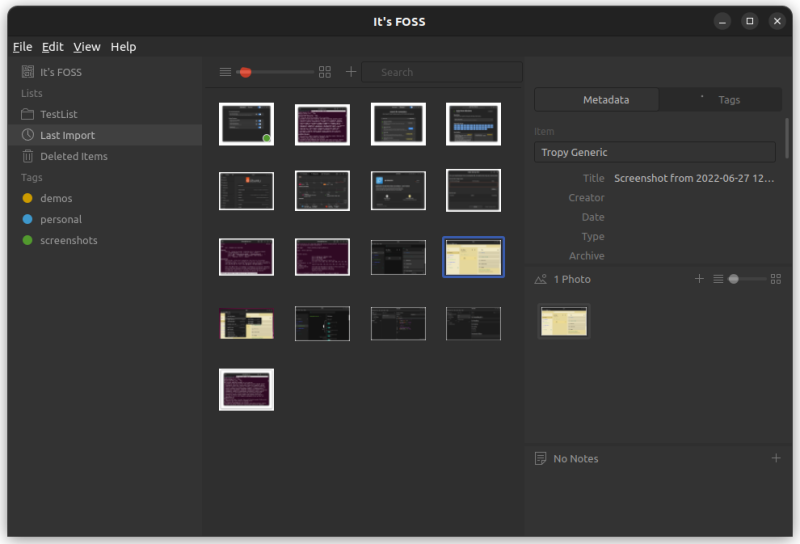Switch items to grid view icon
Viewport: 800px width, 544px height.
coord(324,72)
